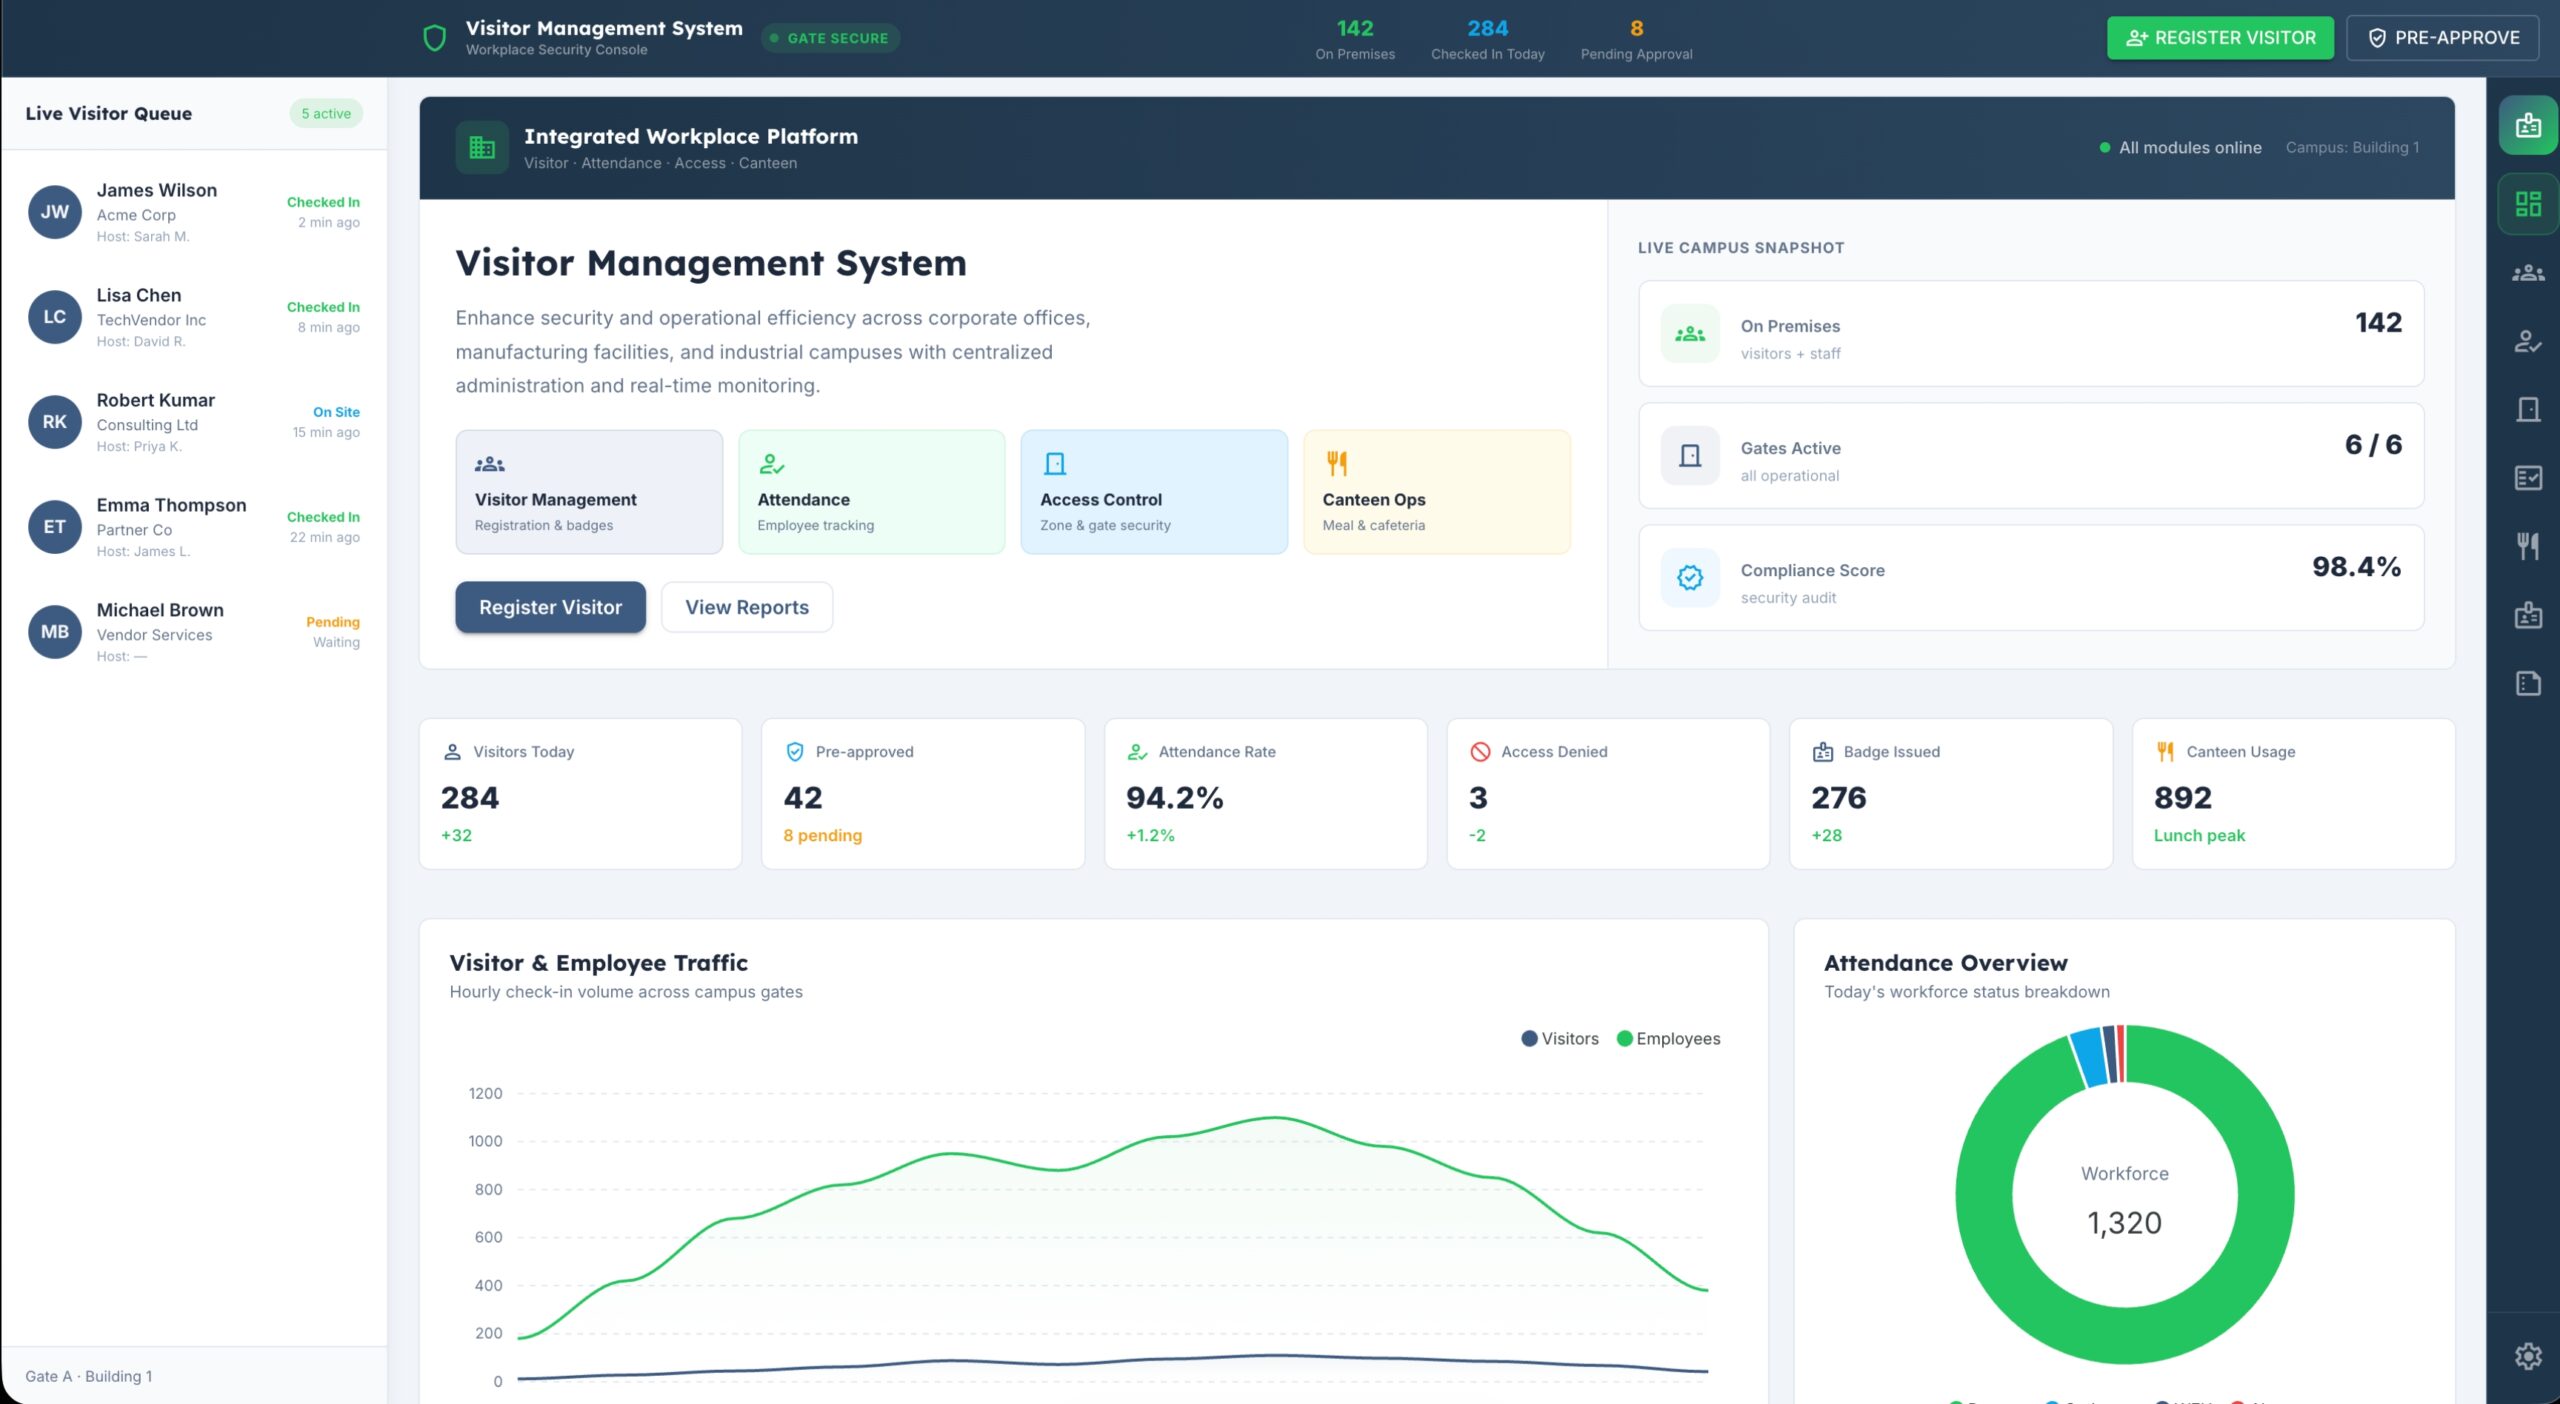The image size is (2560, 1404).
Task: Click the PRE-APPROVE button in header
Action: 2442,38
